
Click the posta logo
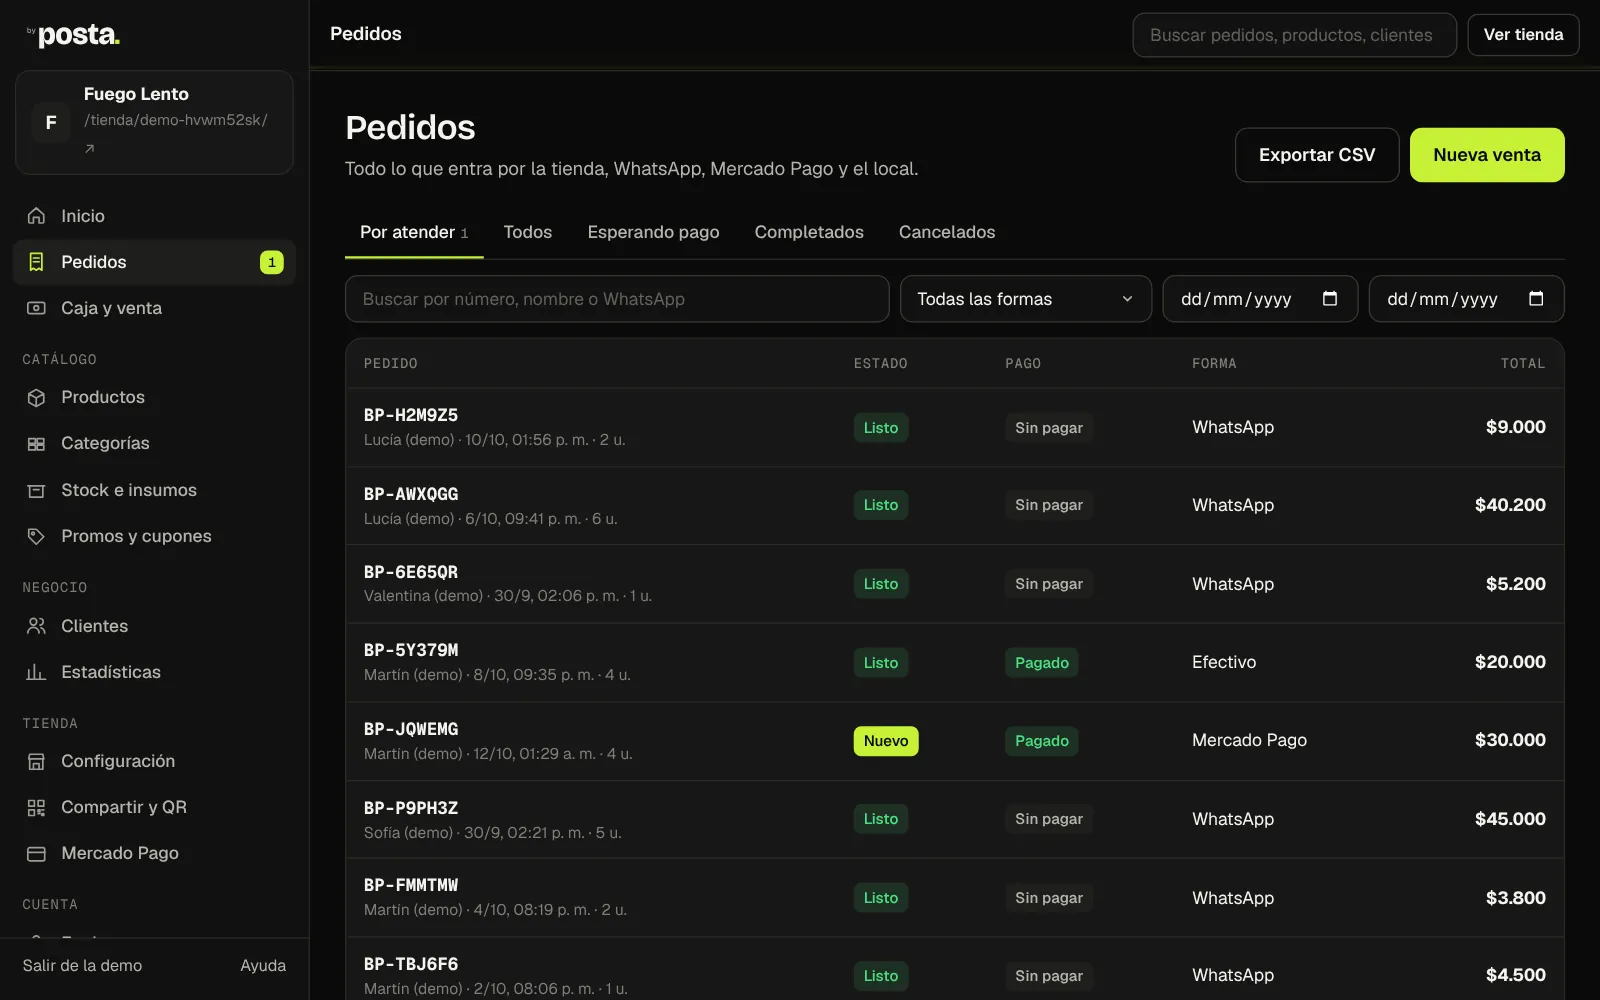pyautogui.click(x=73, y=35)
